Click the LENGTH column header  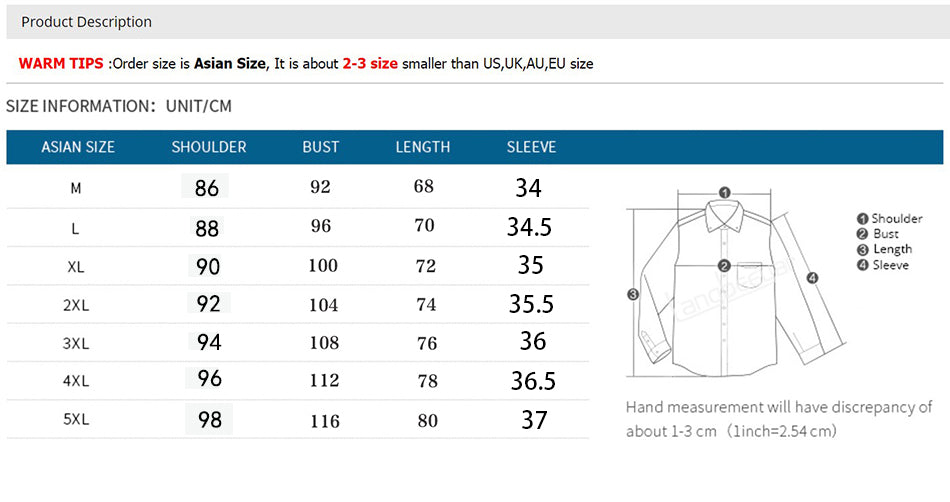pyautogui.click(x=423, y=147)
